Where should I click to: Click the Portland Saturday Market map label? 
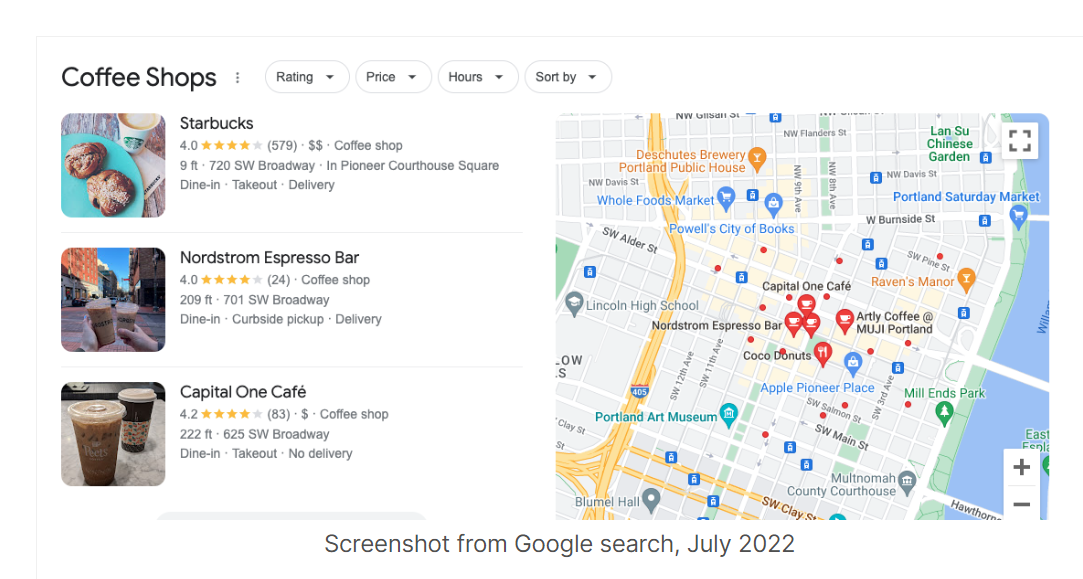(966, 197)
